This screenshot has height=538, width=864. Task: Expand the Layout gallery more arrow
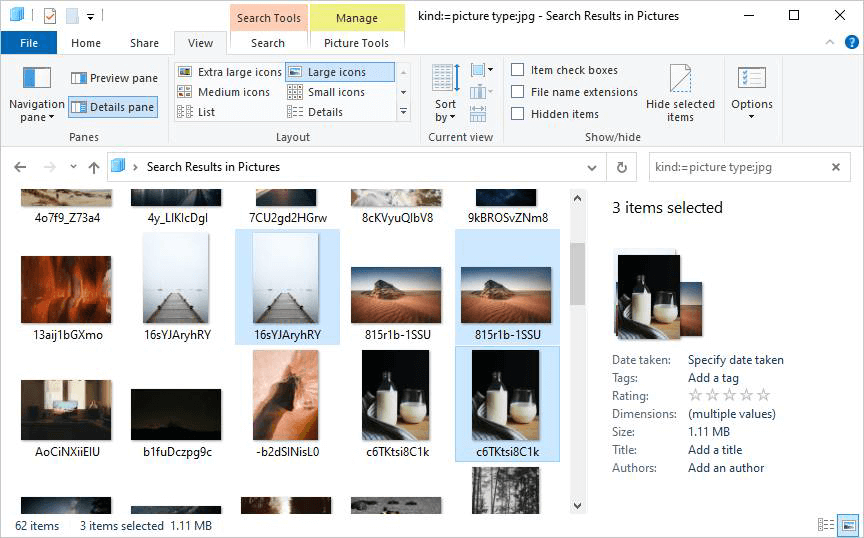click(403, 112)
